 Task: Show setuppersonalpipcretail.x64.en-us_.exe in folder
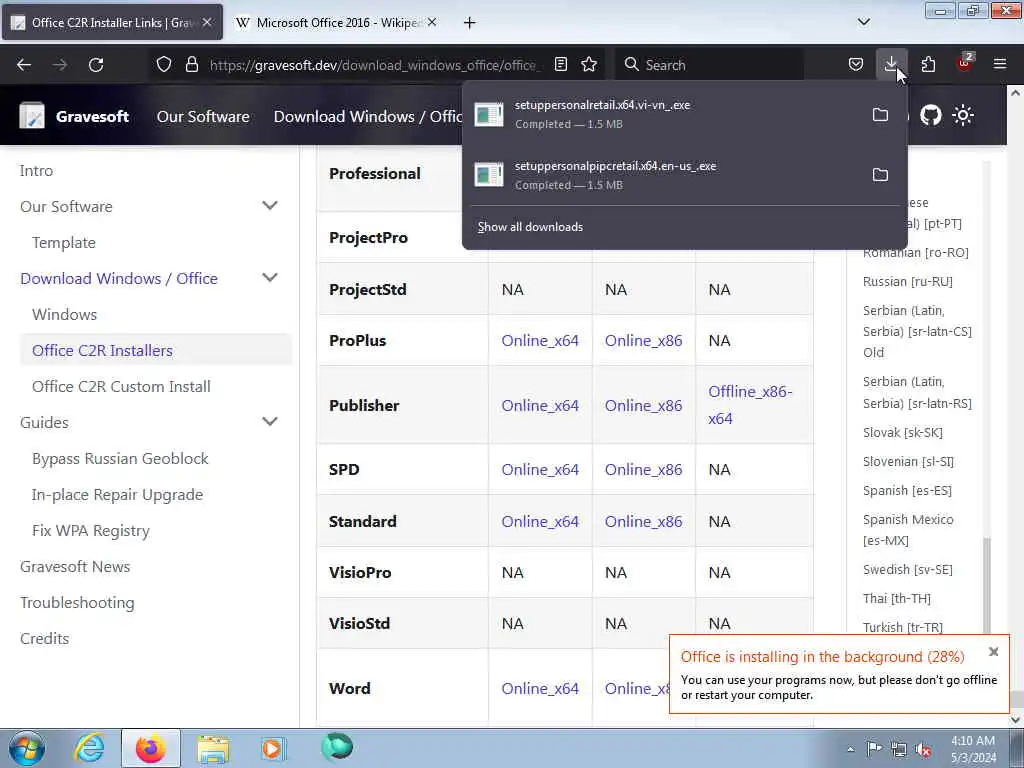click(880, 174)
